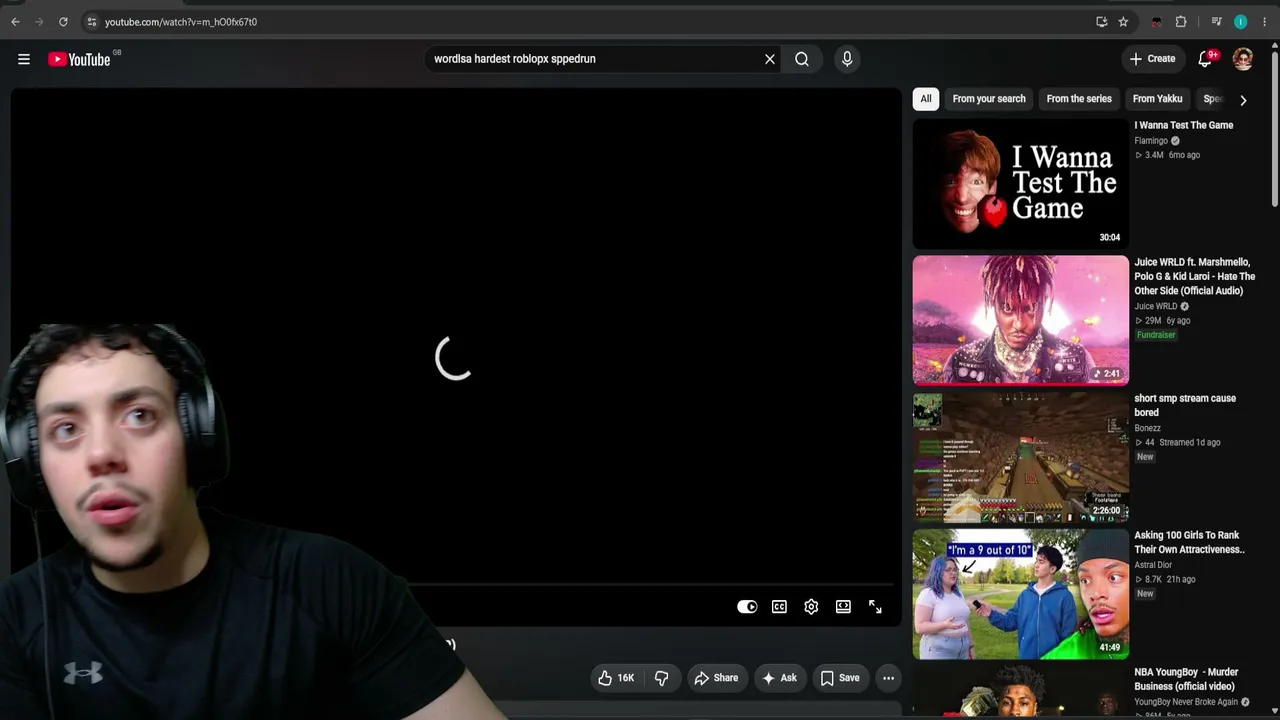
Task: Start voice search with the microphone
Action: (x=847, y=59)
